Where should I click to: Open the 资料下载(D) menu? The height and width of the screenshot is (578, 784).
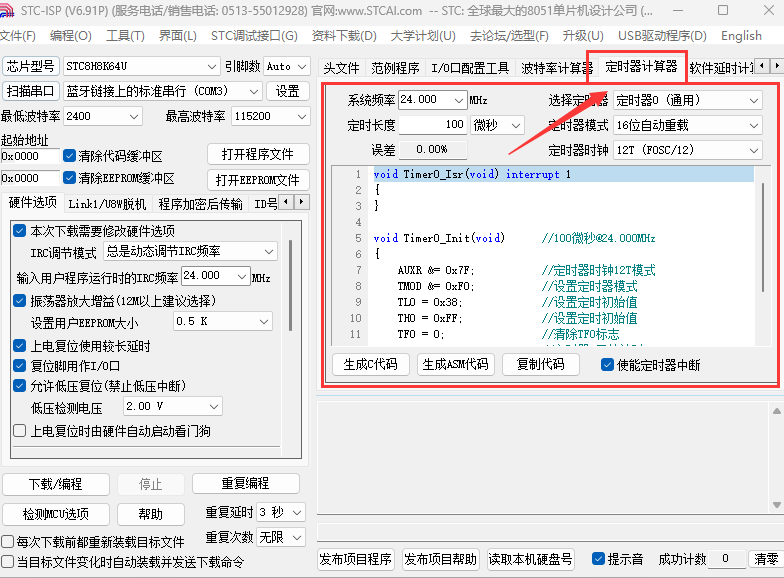[344, 36]
